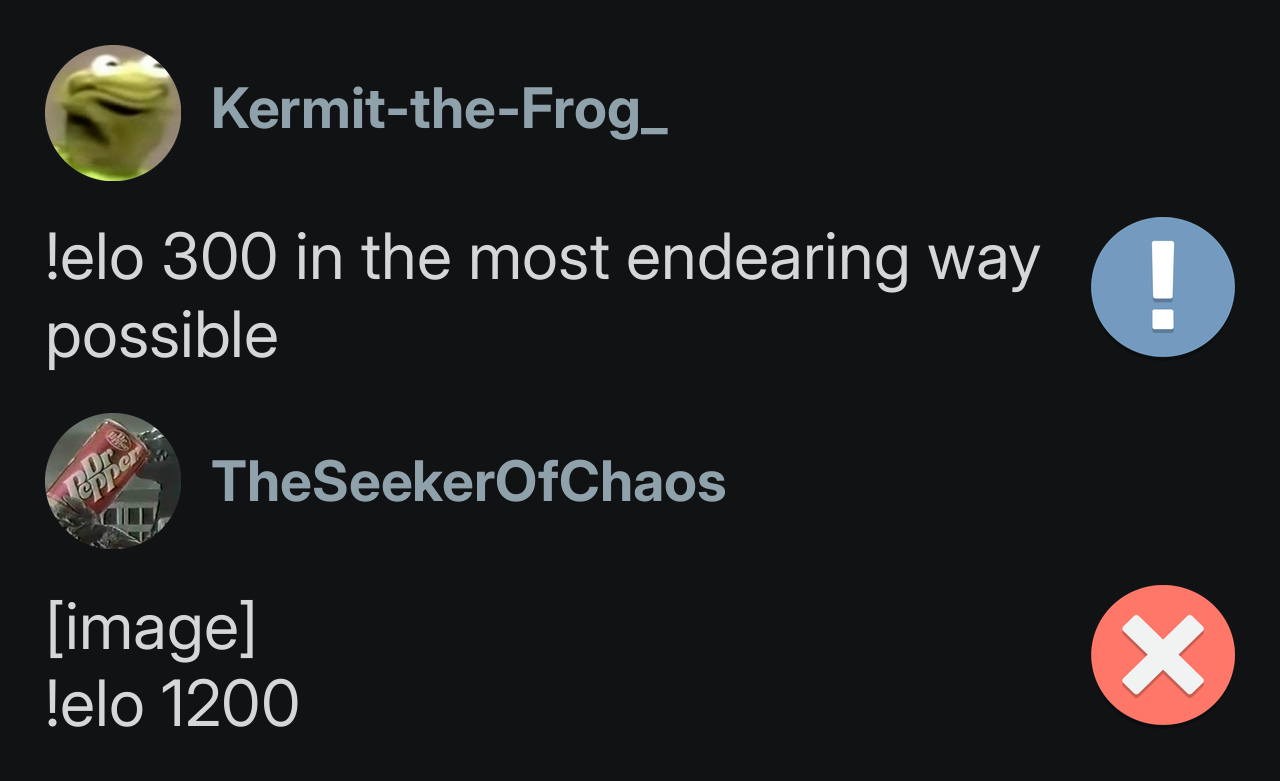1280x781 pixels.
Task: Select TheSeekerOfChaos's round avatar
Action: (x=113, y=481)
